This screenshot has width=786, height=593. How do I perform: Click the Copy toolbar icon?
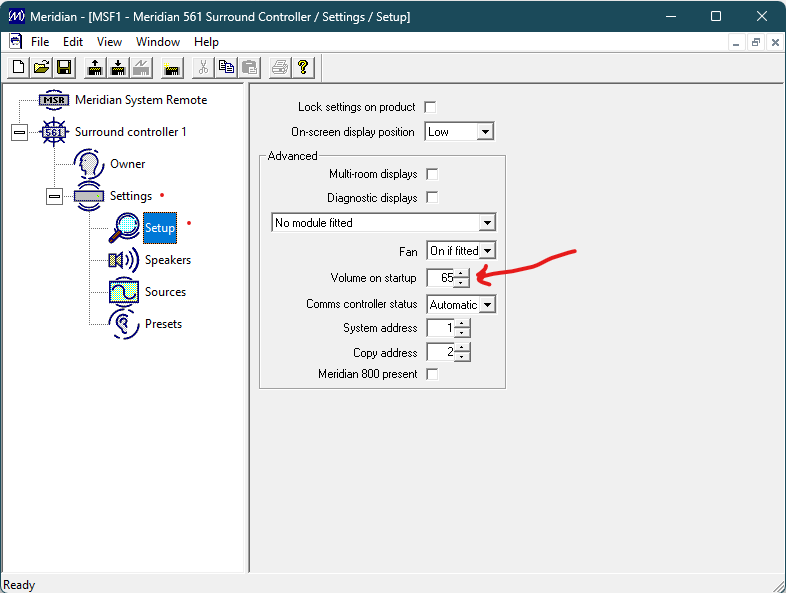click(x=226, y=67)
